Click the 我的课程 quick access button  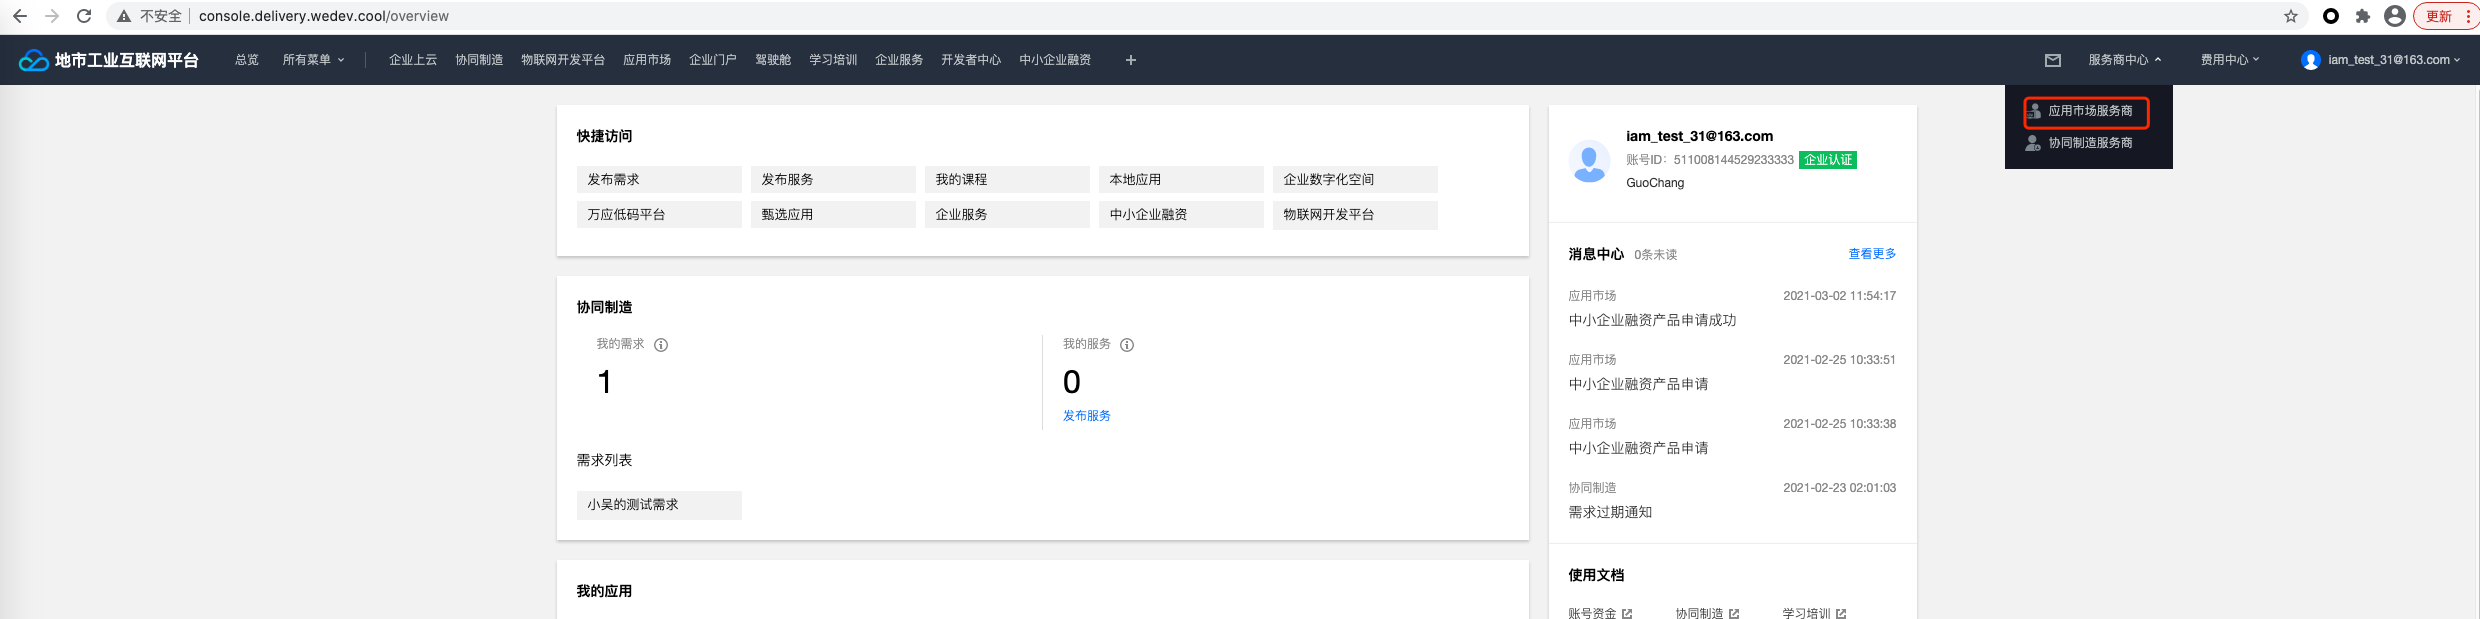pyautogui.click(x=1007, y=180)
